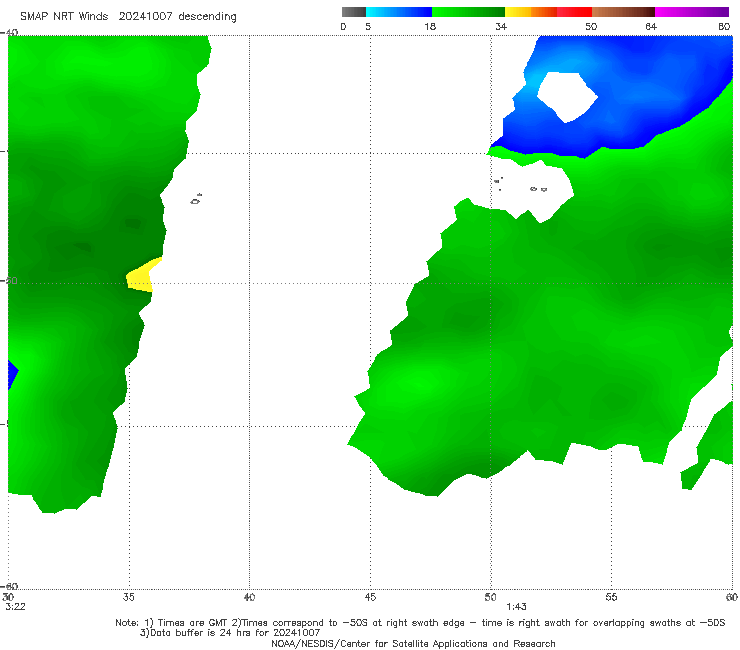
Task: Click the island group outlines near 50 longitude
Action: point(521,185)
